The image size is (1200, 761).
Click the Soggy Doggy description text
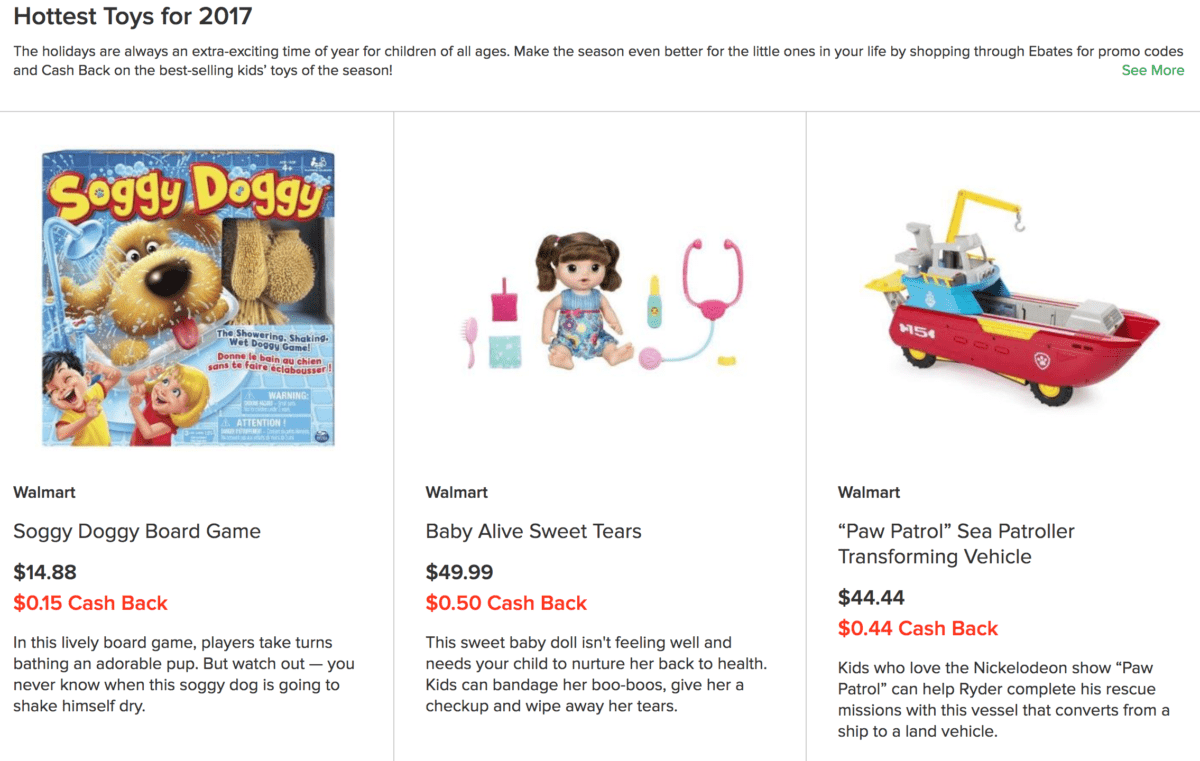(184, 675)
